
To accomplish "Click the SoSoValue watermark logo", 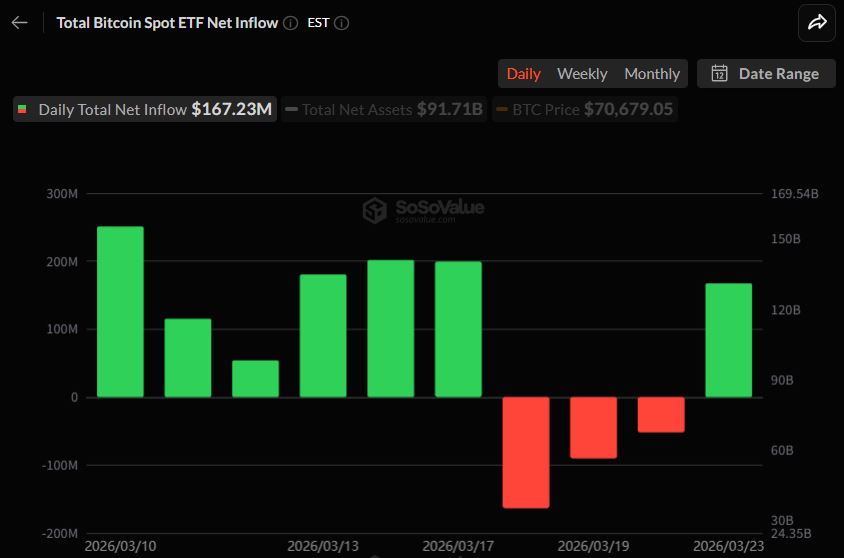I will (375, 210).
